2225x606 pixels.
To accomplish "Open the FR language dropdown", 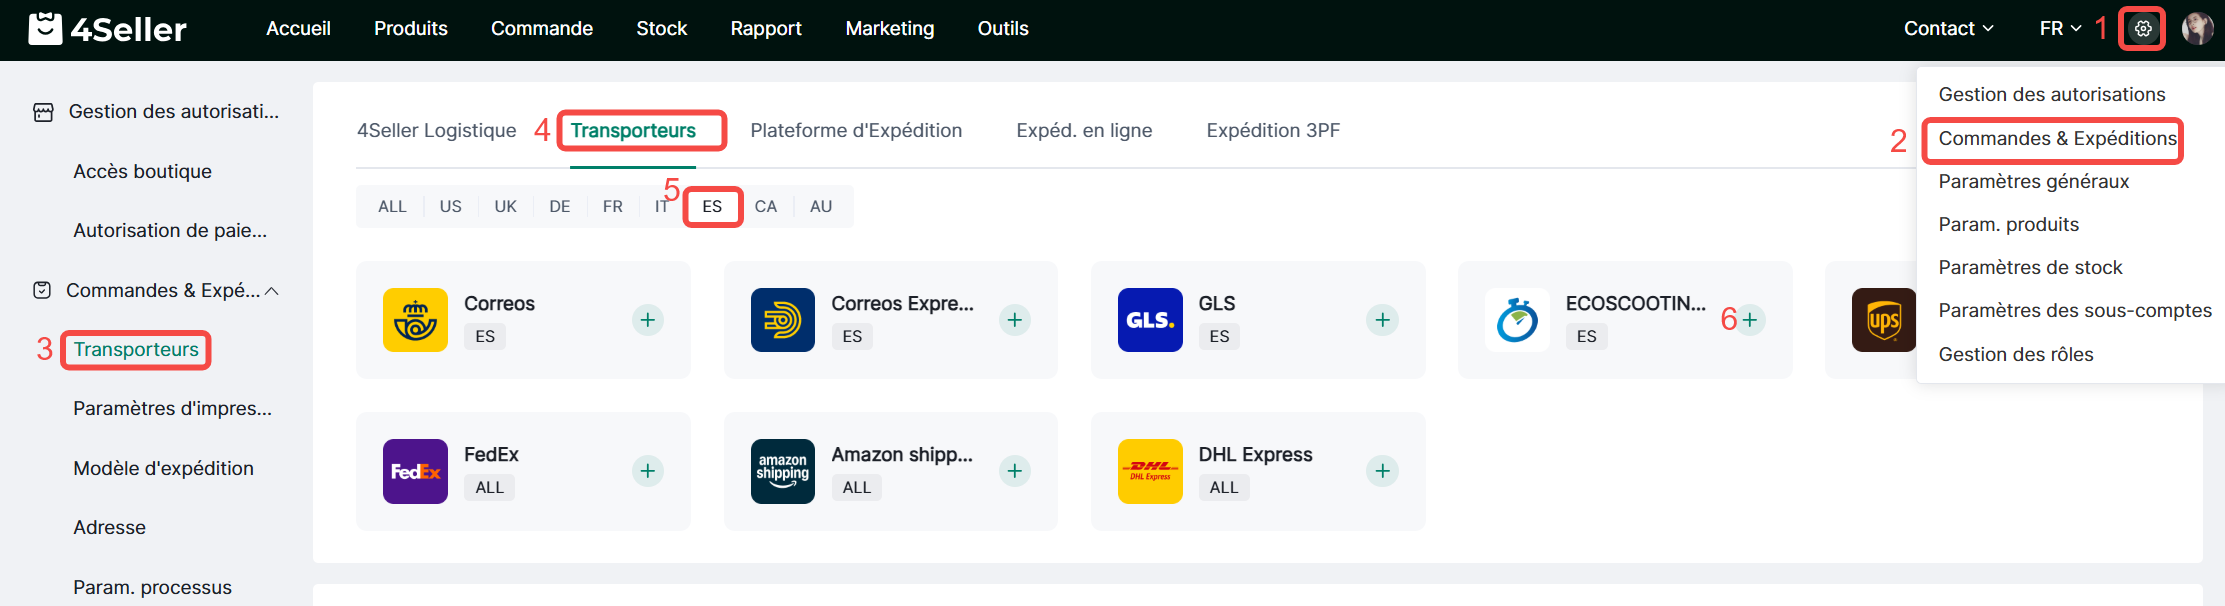I will [2060, 29].
